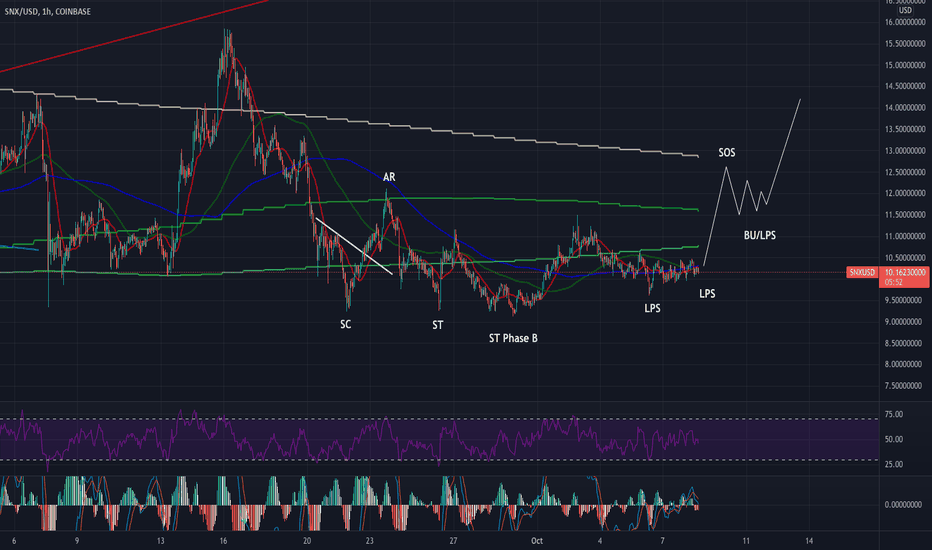This screenshot has height=550, width=932.
Task: Select the current price value 10.16230000
Action: (905, 272)
